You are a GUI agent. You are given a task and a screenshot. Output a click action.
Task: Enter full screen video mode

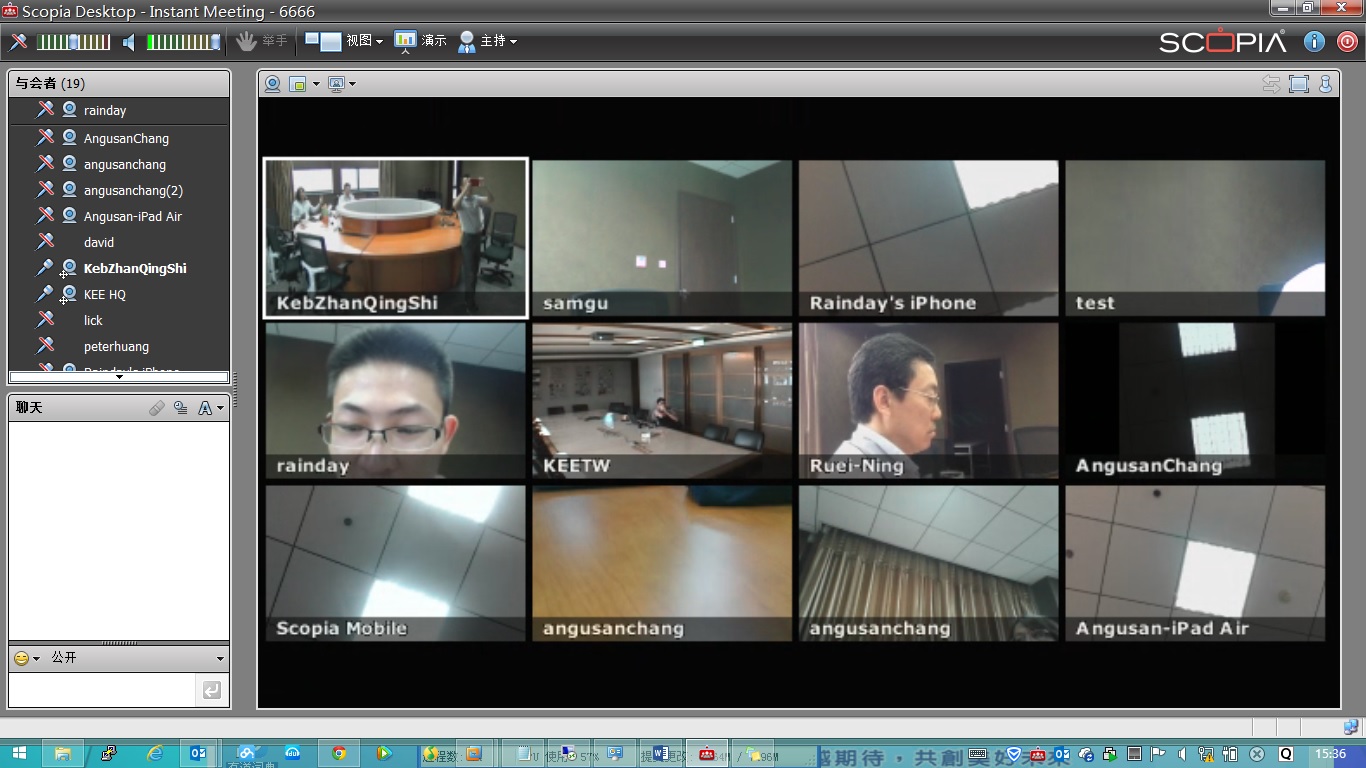click(1298, 84)
